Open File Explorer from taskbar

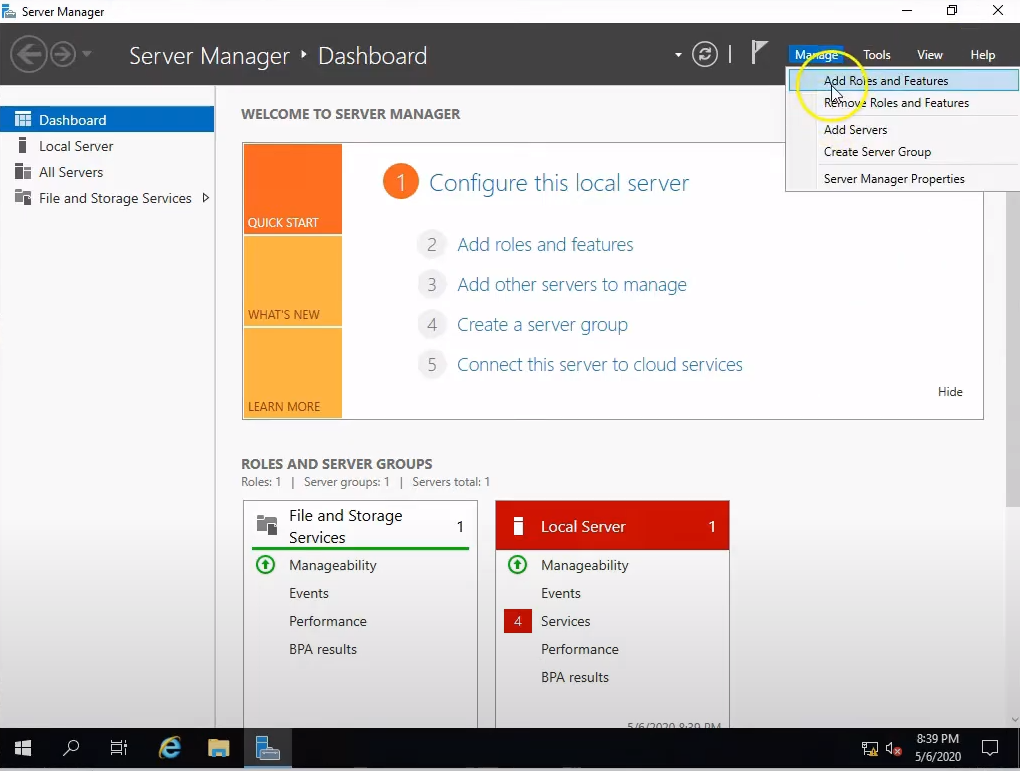point(219,748)
